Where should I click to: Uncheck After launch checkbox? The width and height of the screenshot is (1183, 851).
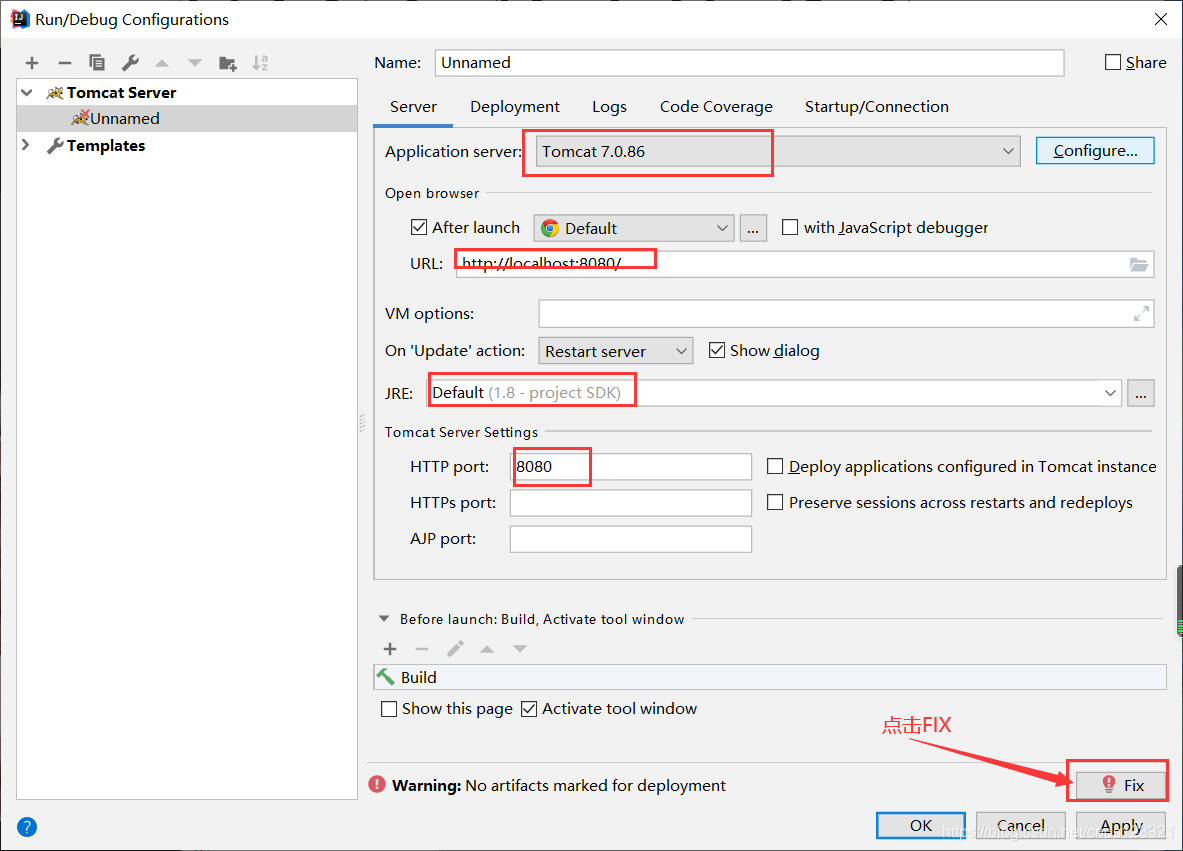pos(419,227)
